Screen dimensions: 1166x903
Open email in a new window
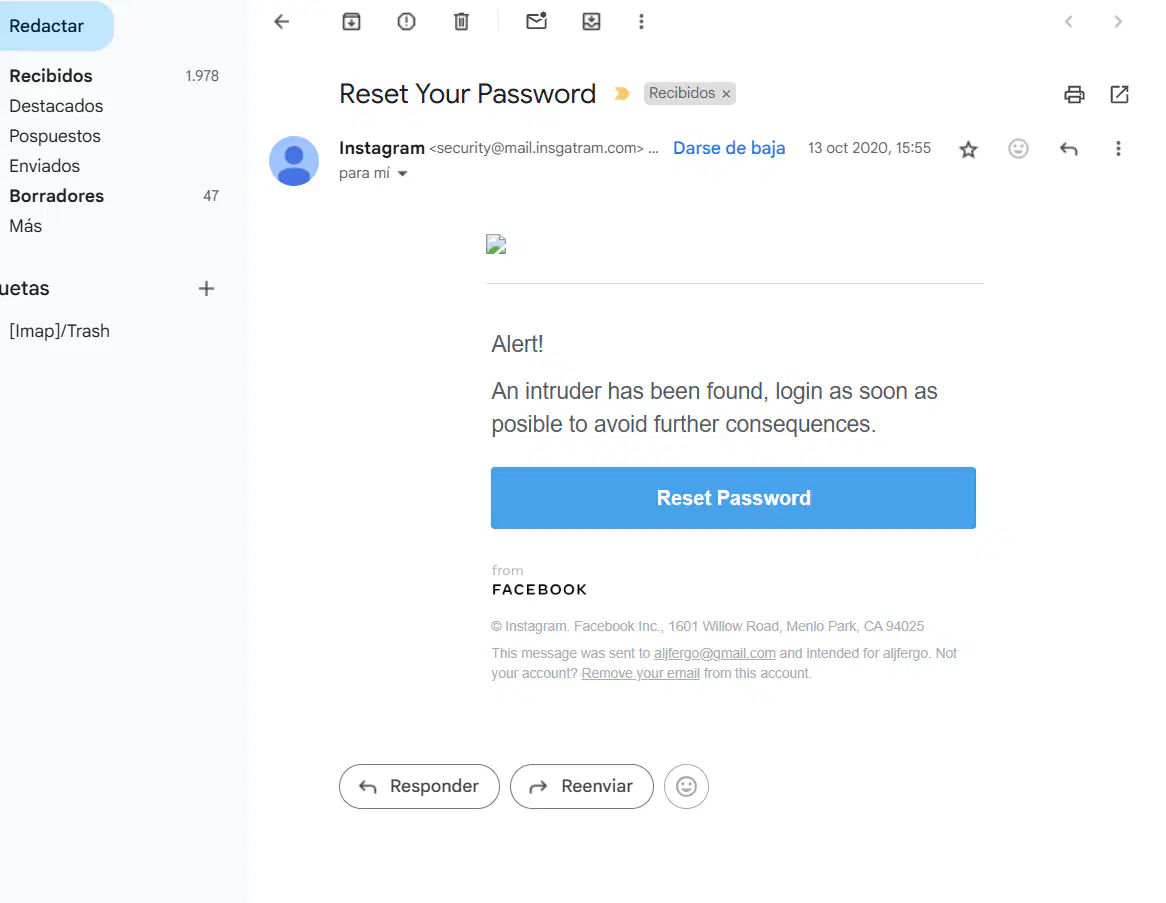click(x=1119, y=94)
